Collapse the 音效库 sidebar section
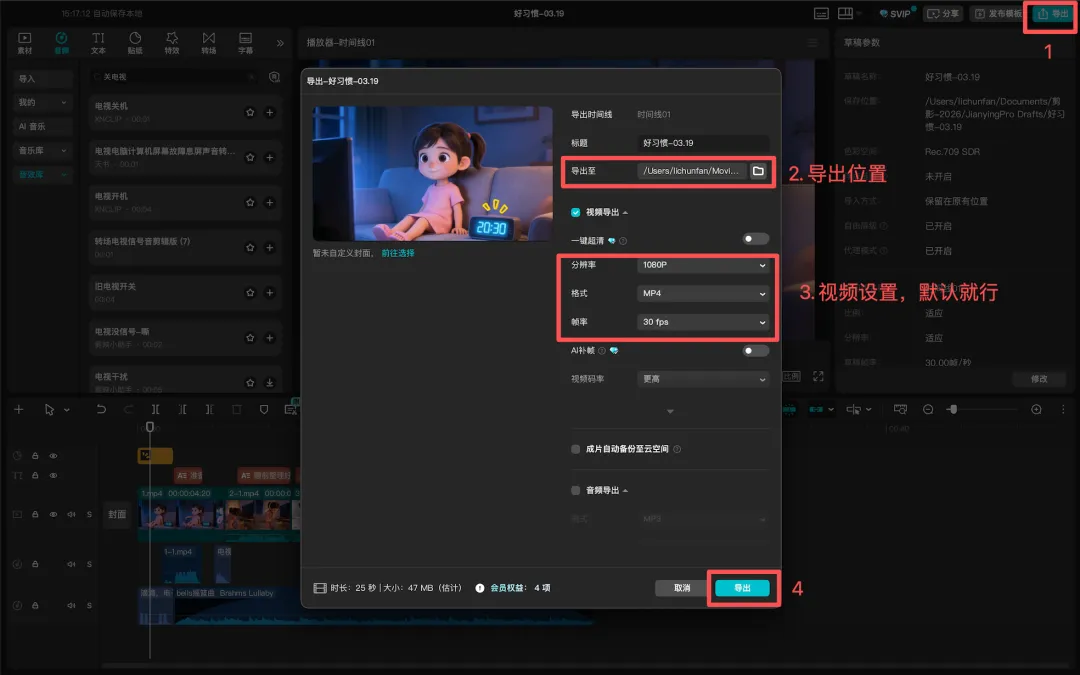 43,174
